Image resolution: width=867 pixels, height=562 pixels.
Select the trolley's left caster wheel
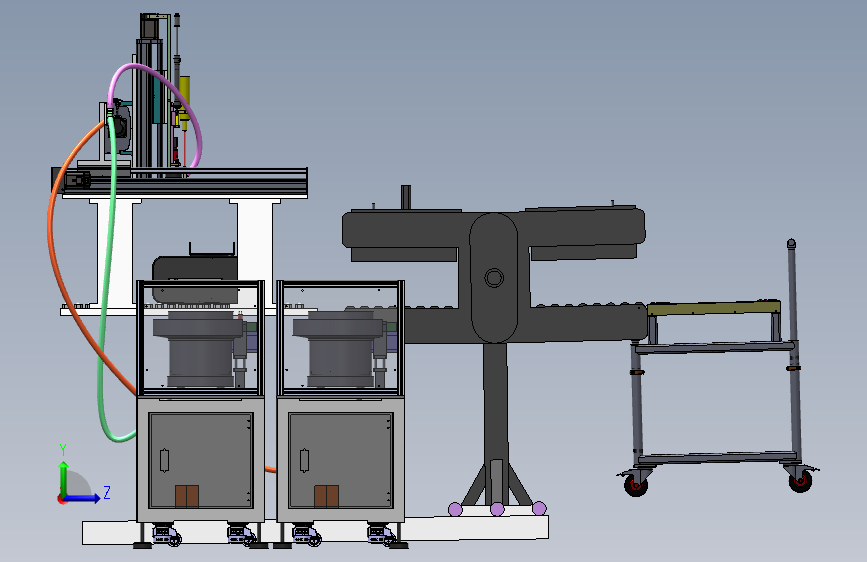pos(635,485)
